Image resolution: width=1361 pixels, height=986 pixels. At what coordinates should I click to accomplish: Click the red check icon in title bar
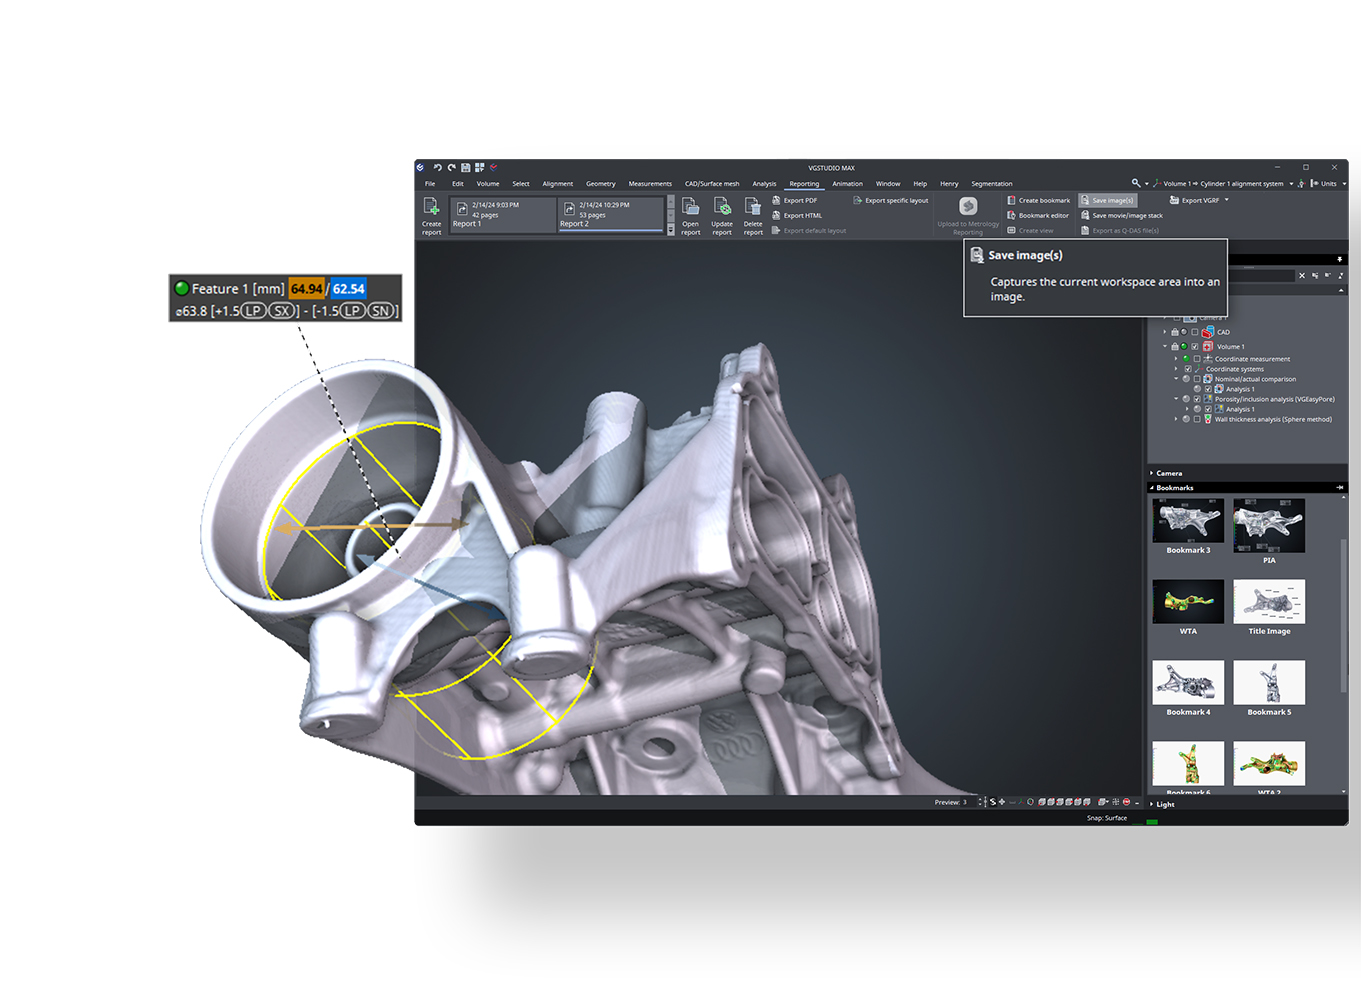493,167
